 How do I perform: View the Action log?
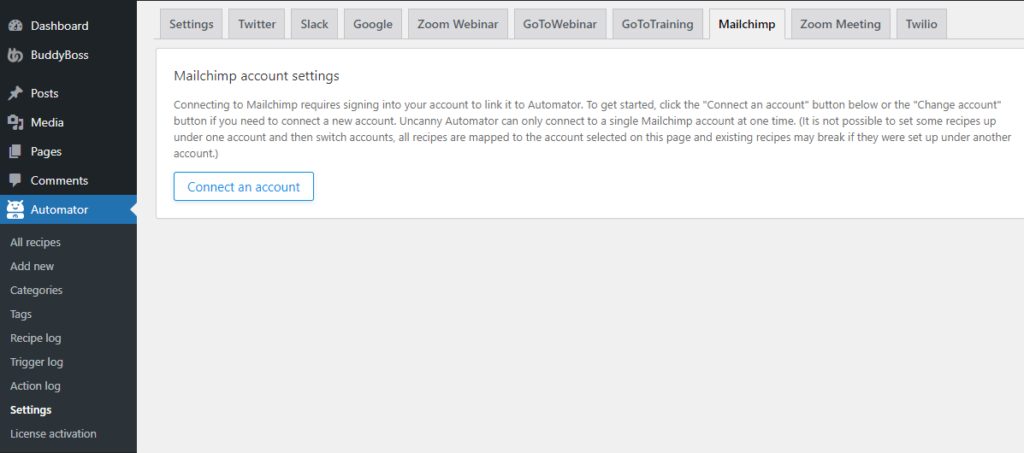click(x=35, y=386)
